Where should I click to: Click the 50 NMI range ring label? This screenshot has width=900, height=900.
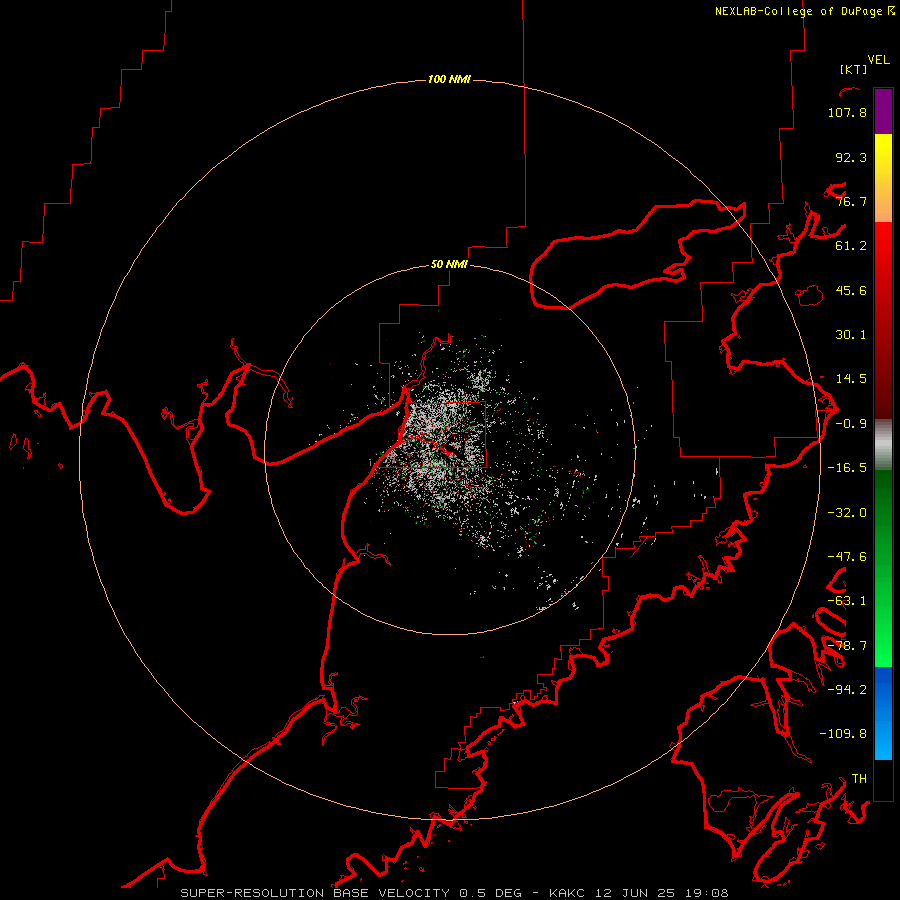pos(449,264)
